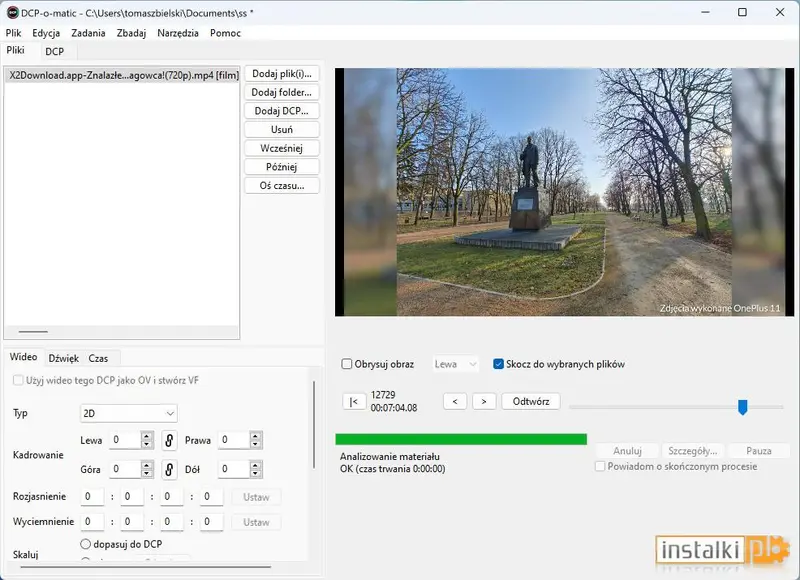Click the playback position slider handle

[743, 407]
